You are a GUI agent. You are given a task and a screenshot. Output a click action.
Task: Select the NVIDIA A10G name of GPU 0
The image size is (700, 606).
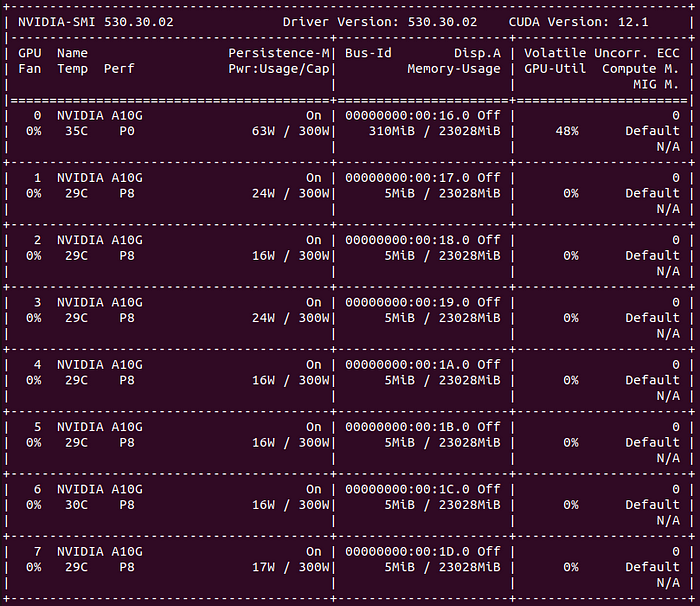click(100, 116)
